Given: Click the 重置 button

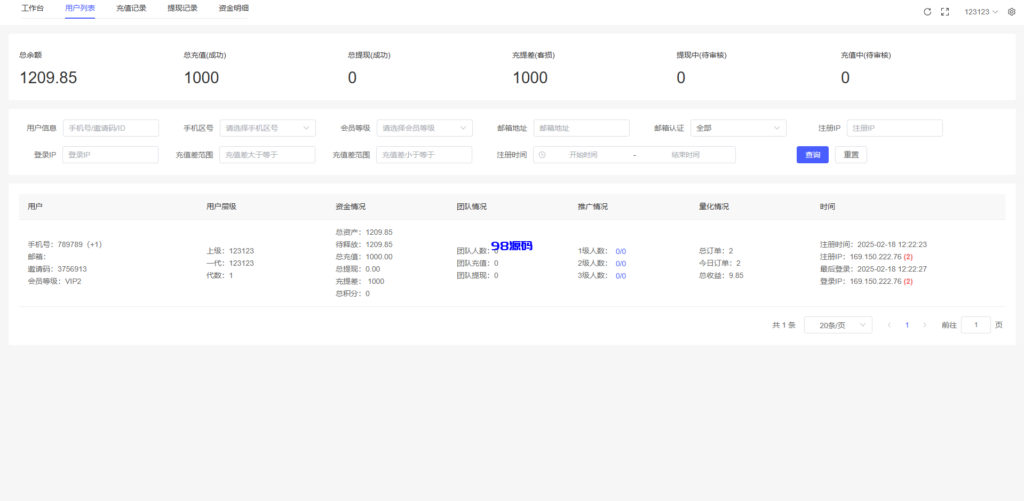Looking at the screenshot, I should coord(851,155).
